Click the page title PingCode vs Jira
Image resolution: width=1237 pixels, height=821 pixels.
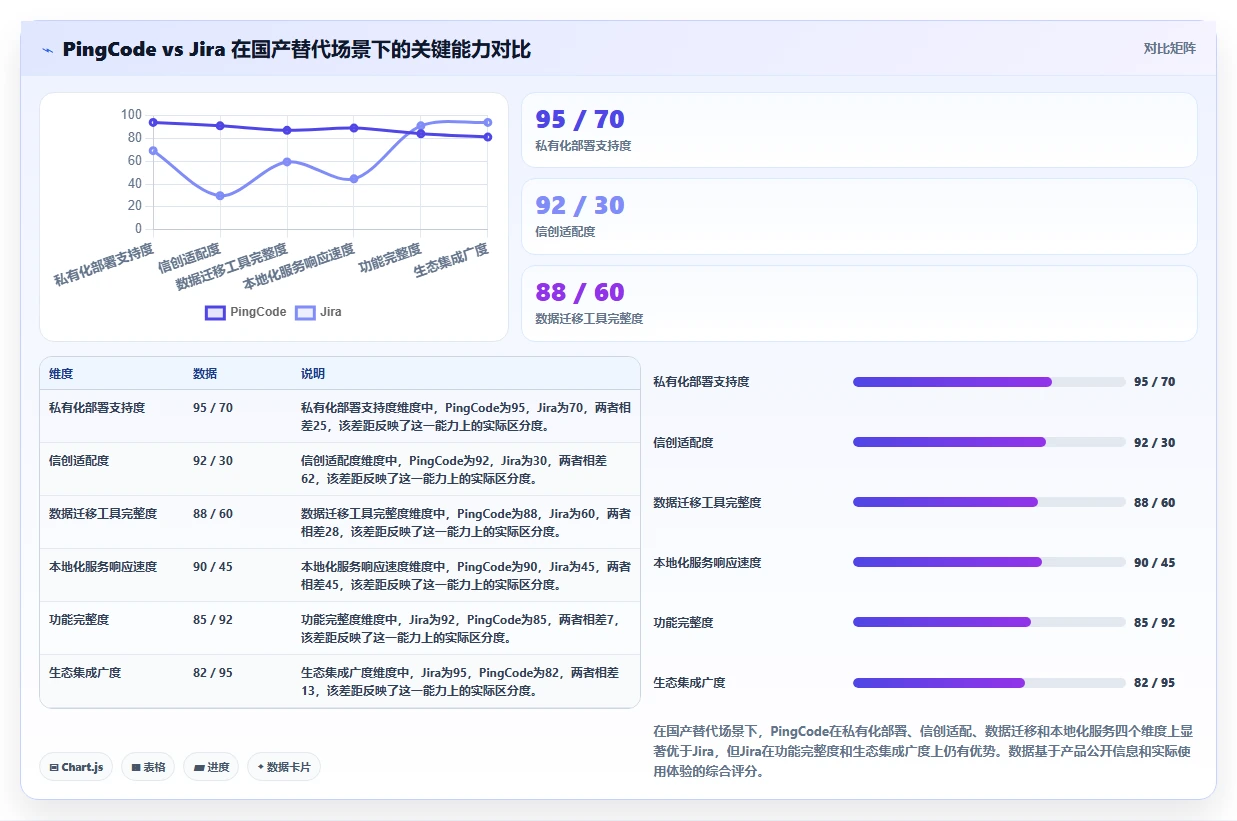(x=297, y=49)
